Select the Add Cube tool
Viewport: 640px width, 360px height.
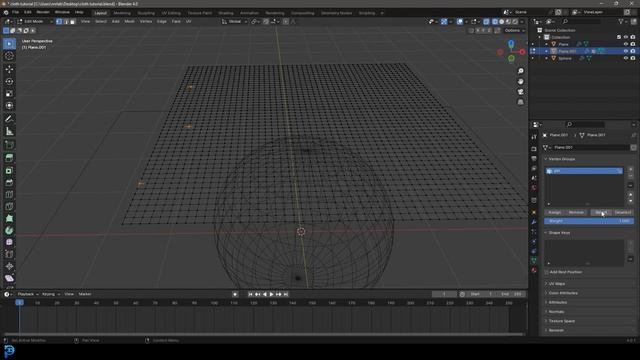pyautogui.click(x=9, y=144)
